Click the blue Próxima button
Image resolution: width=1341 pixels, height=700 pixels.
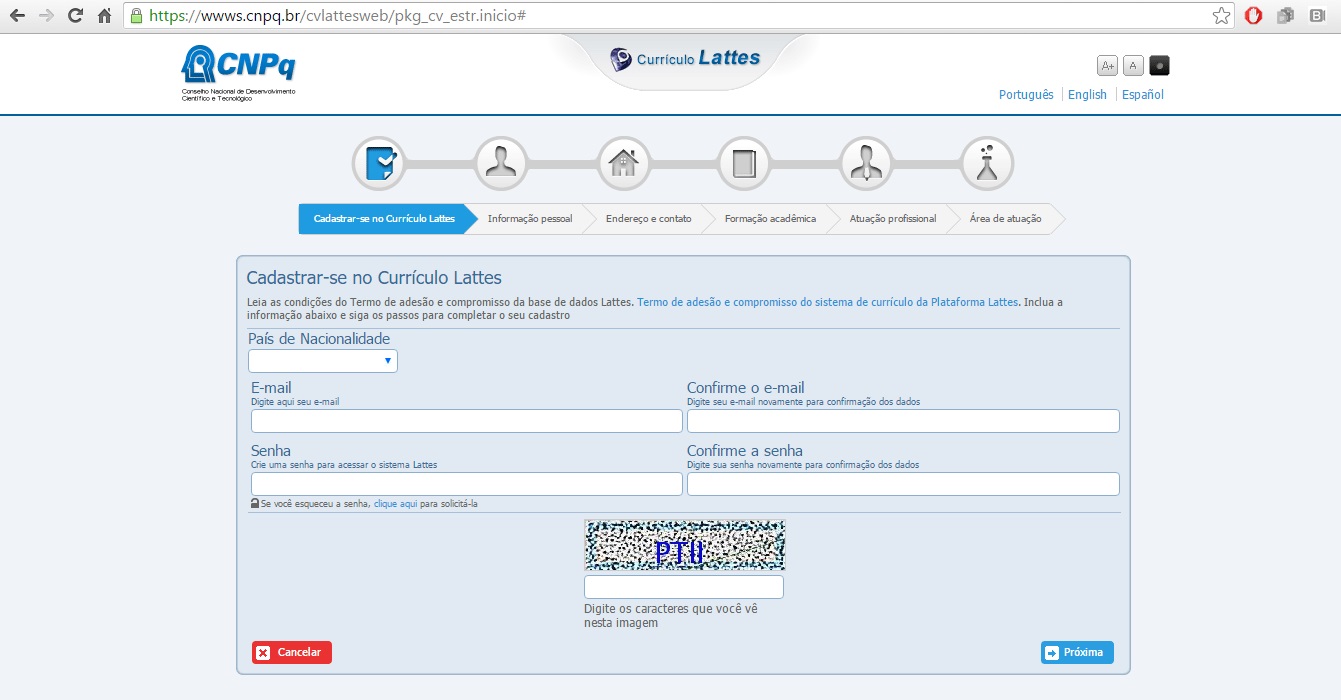point(1077,653)
